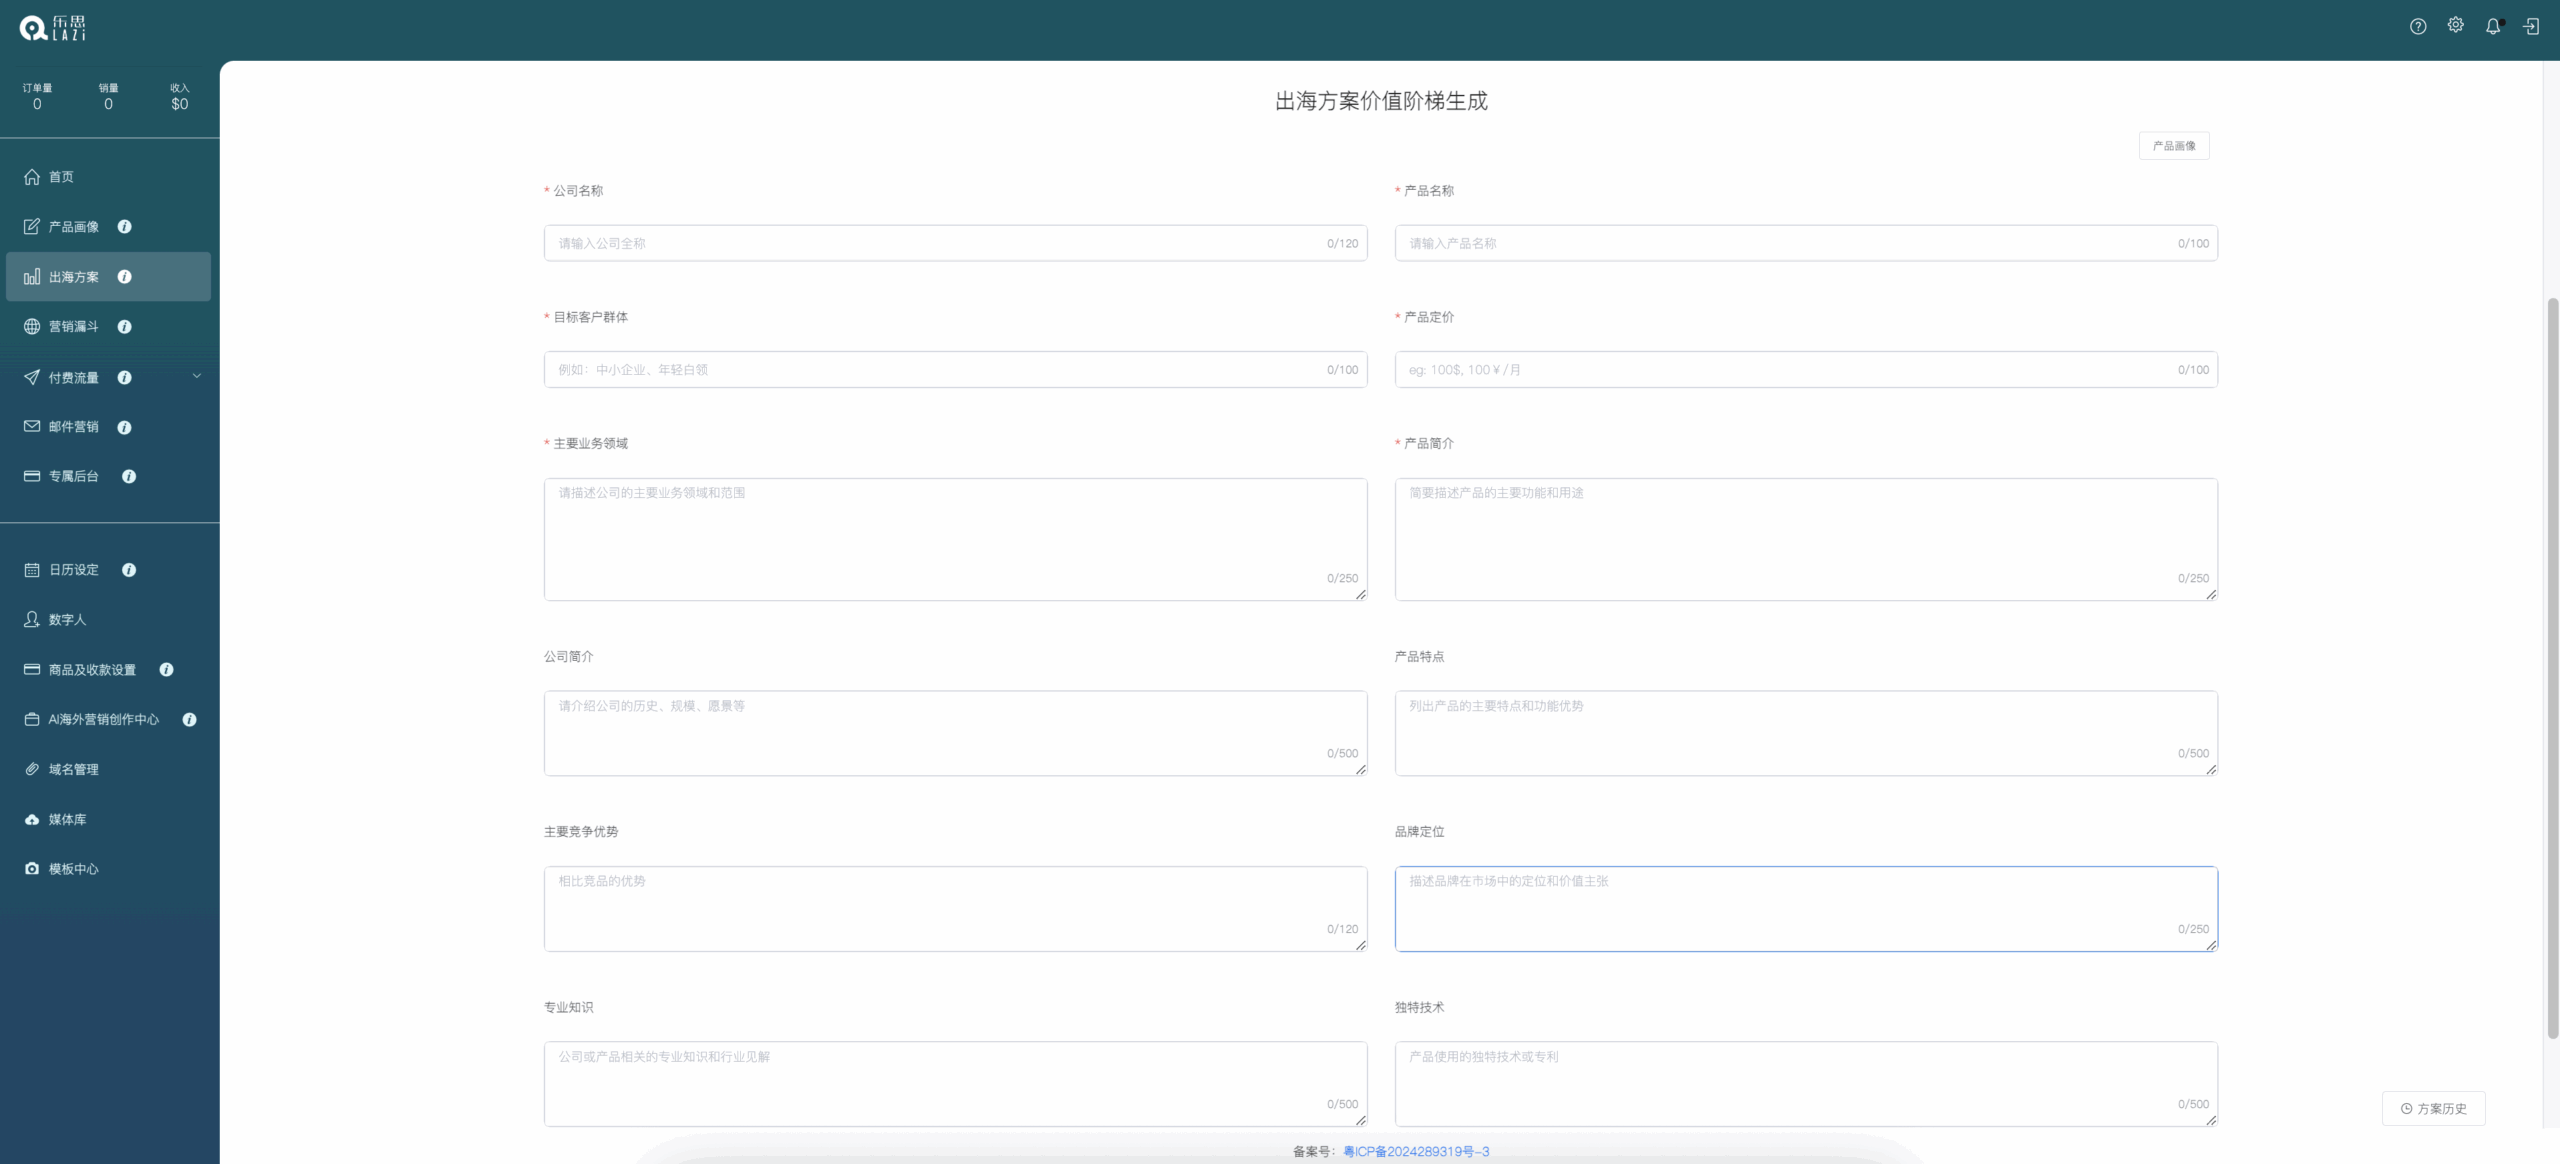The width and height of the screenshot is (2560, 1164).
Task: Click the 域名管理 paperclip icon
Action: [x=32, y=769]
